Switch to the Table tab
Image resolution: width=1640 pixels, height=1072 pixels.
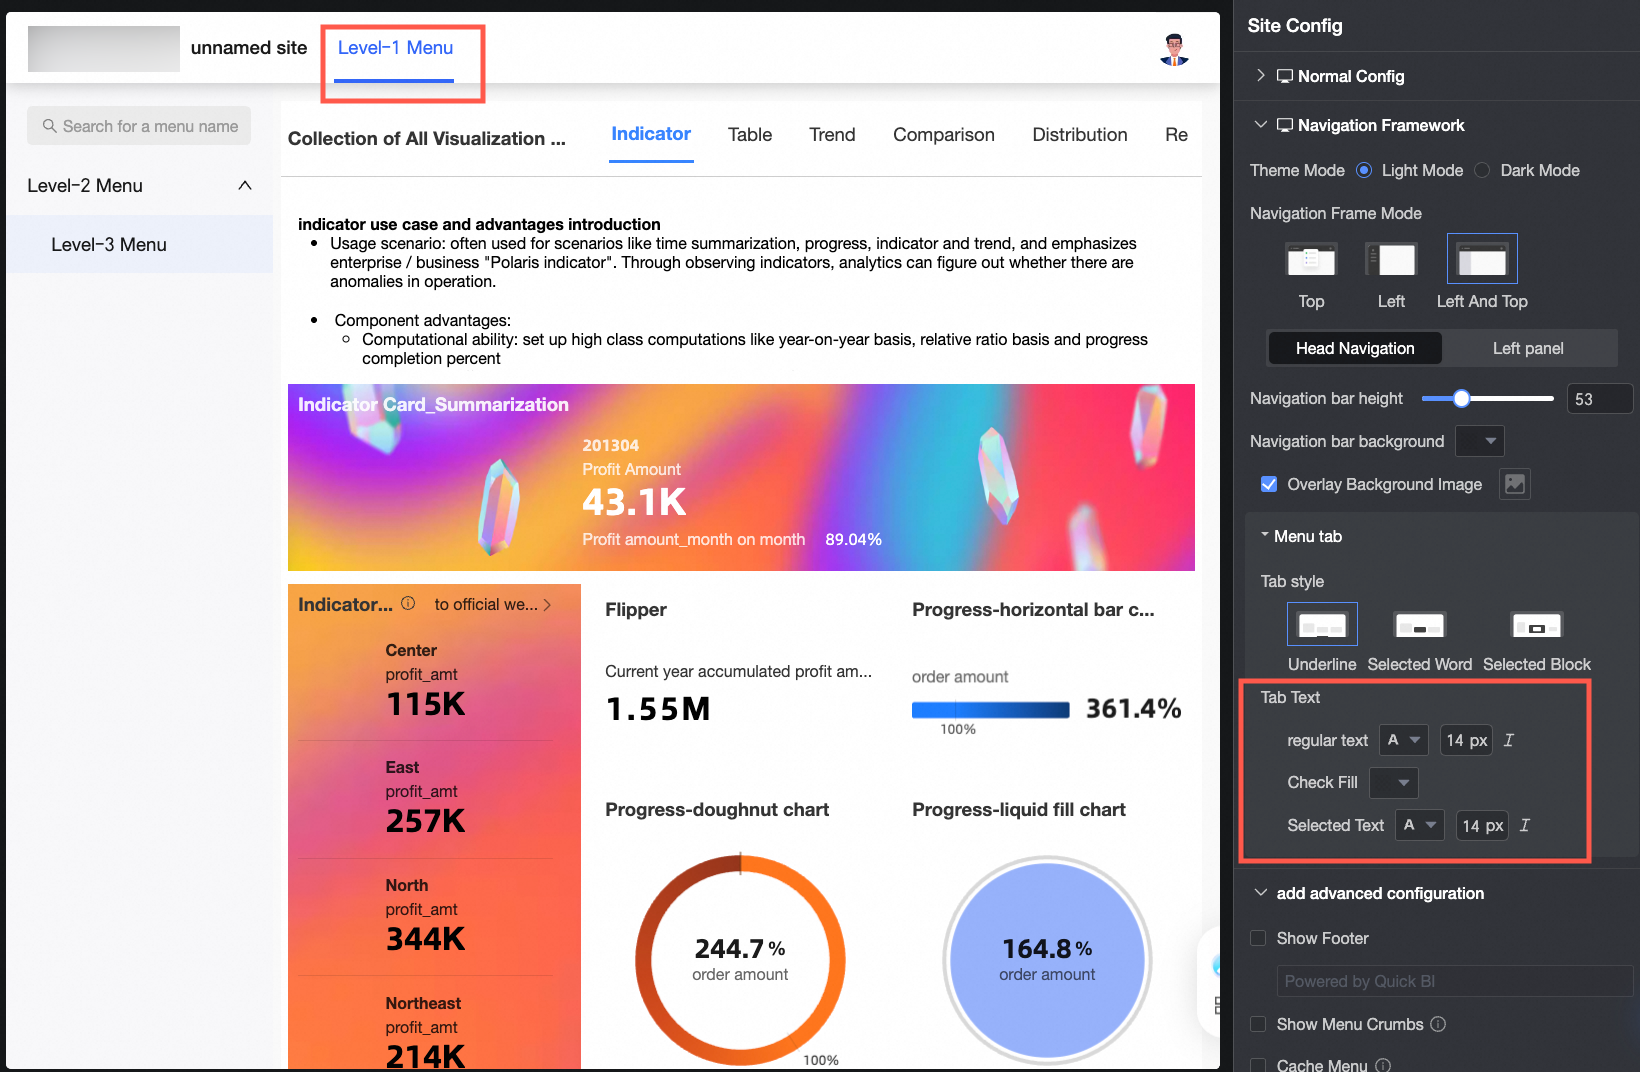coord(750,135)
